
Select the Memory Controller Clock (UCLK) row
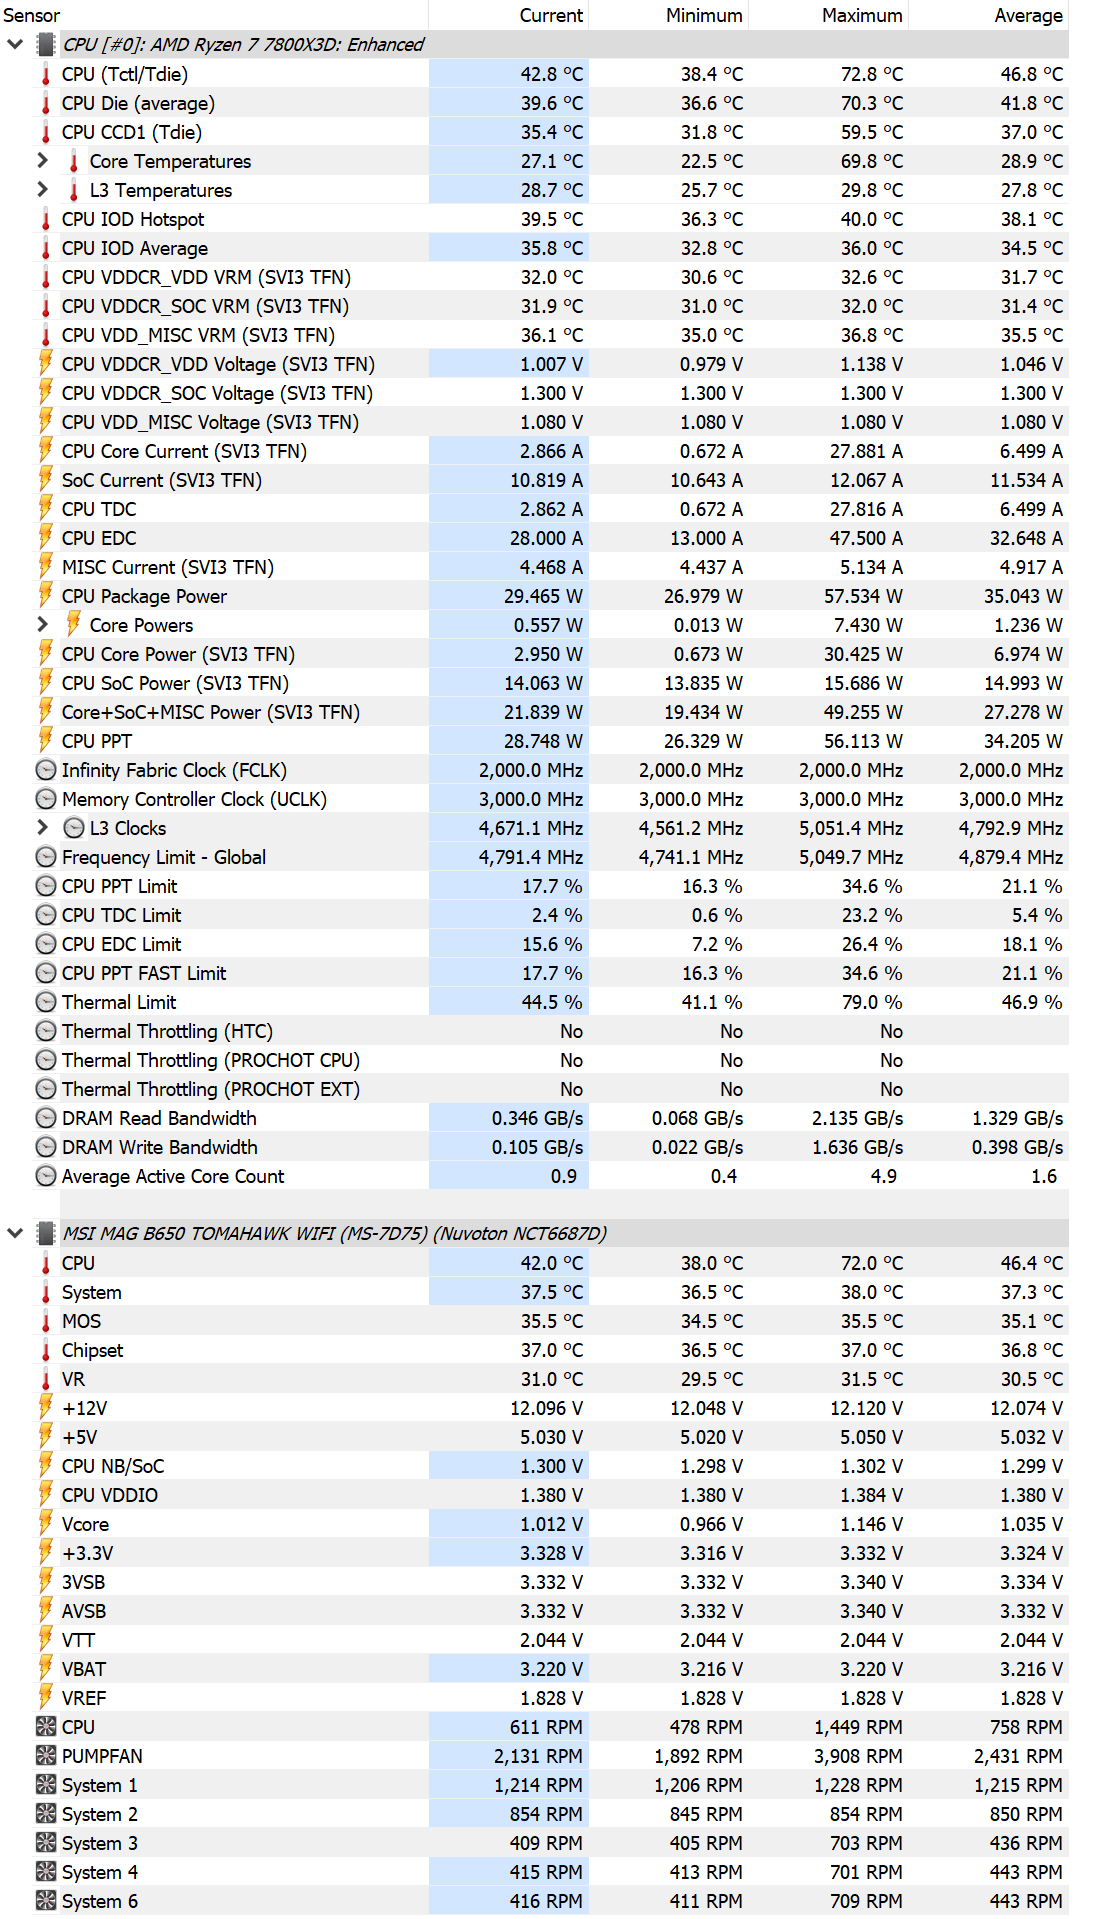(x=534, y=799)
